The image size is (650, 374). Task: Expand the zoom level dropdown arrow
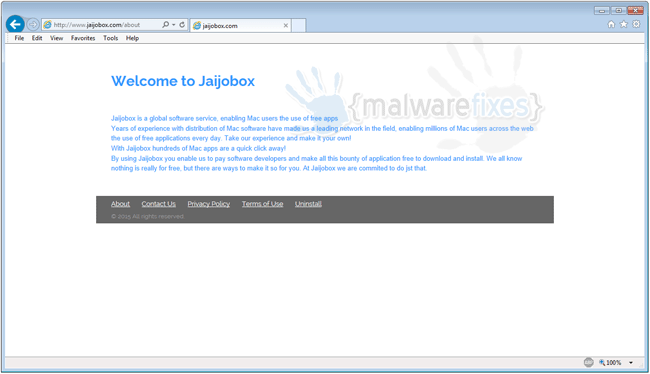coord(631,363)
